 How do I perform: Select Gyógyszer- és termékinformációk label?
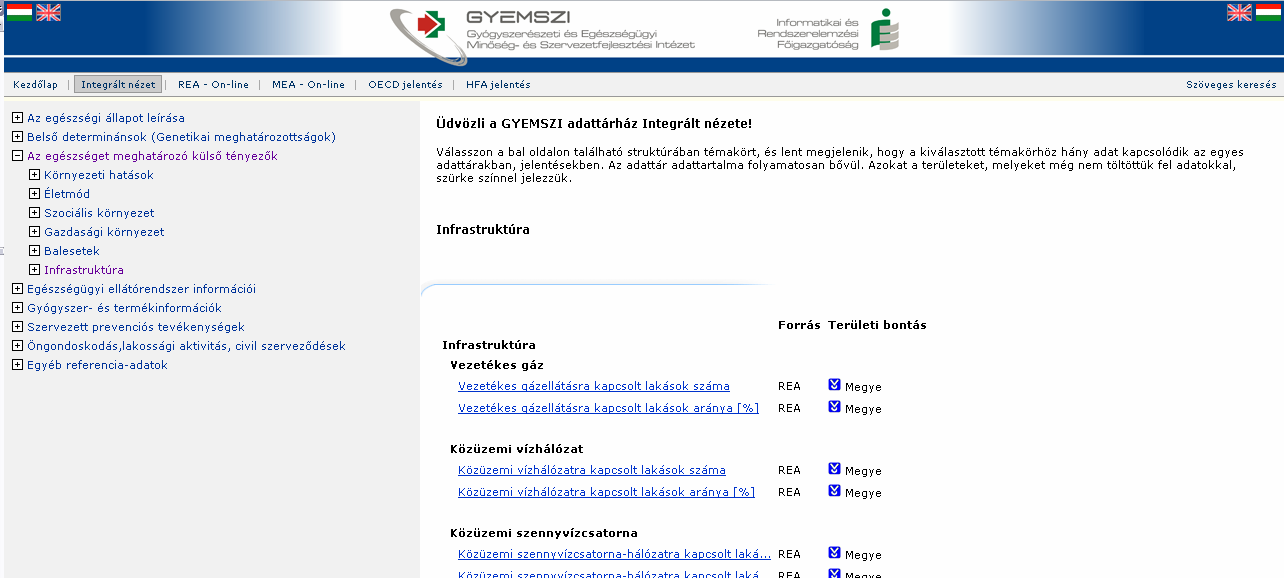[x=124, y=308]
